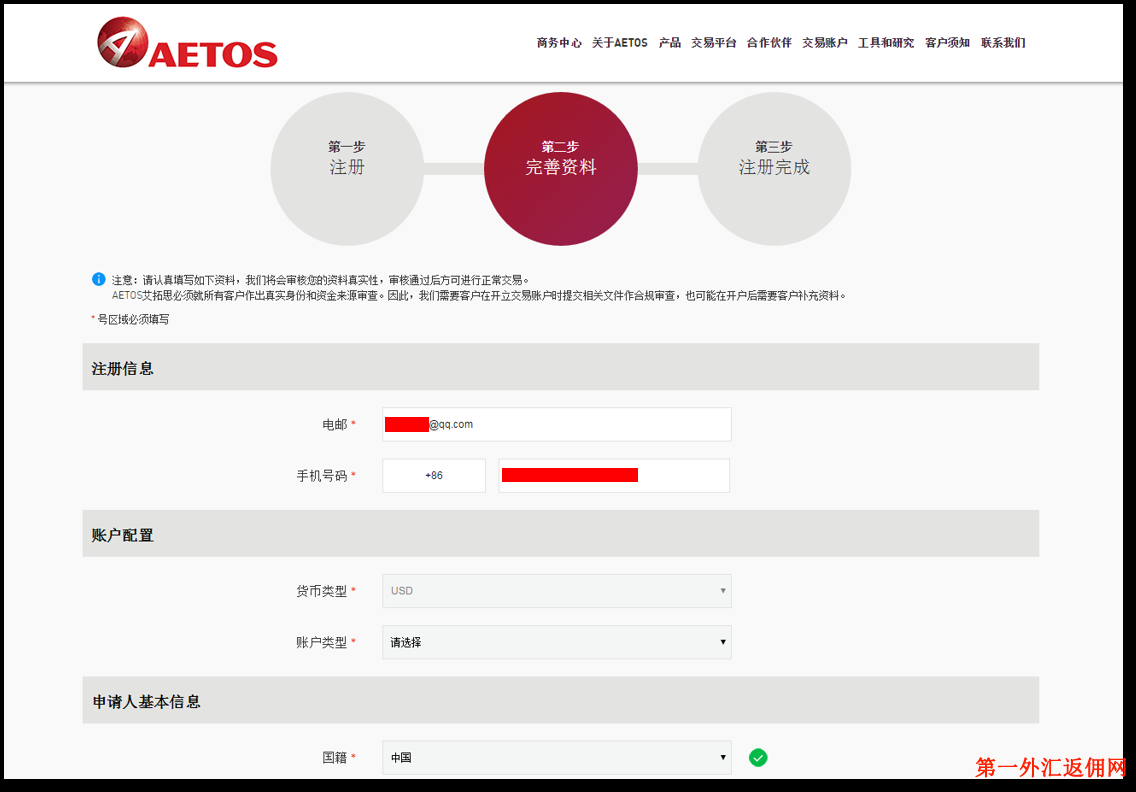This screenshot has width=1136, height=792.
Task: Click the 账户配置 section header text
Action: [122, 535]
